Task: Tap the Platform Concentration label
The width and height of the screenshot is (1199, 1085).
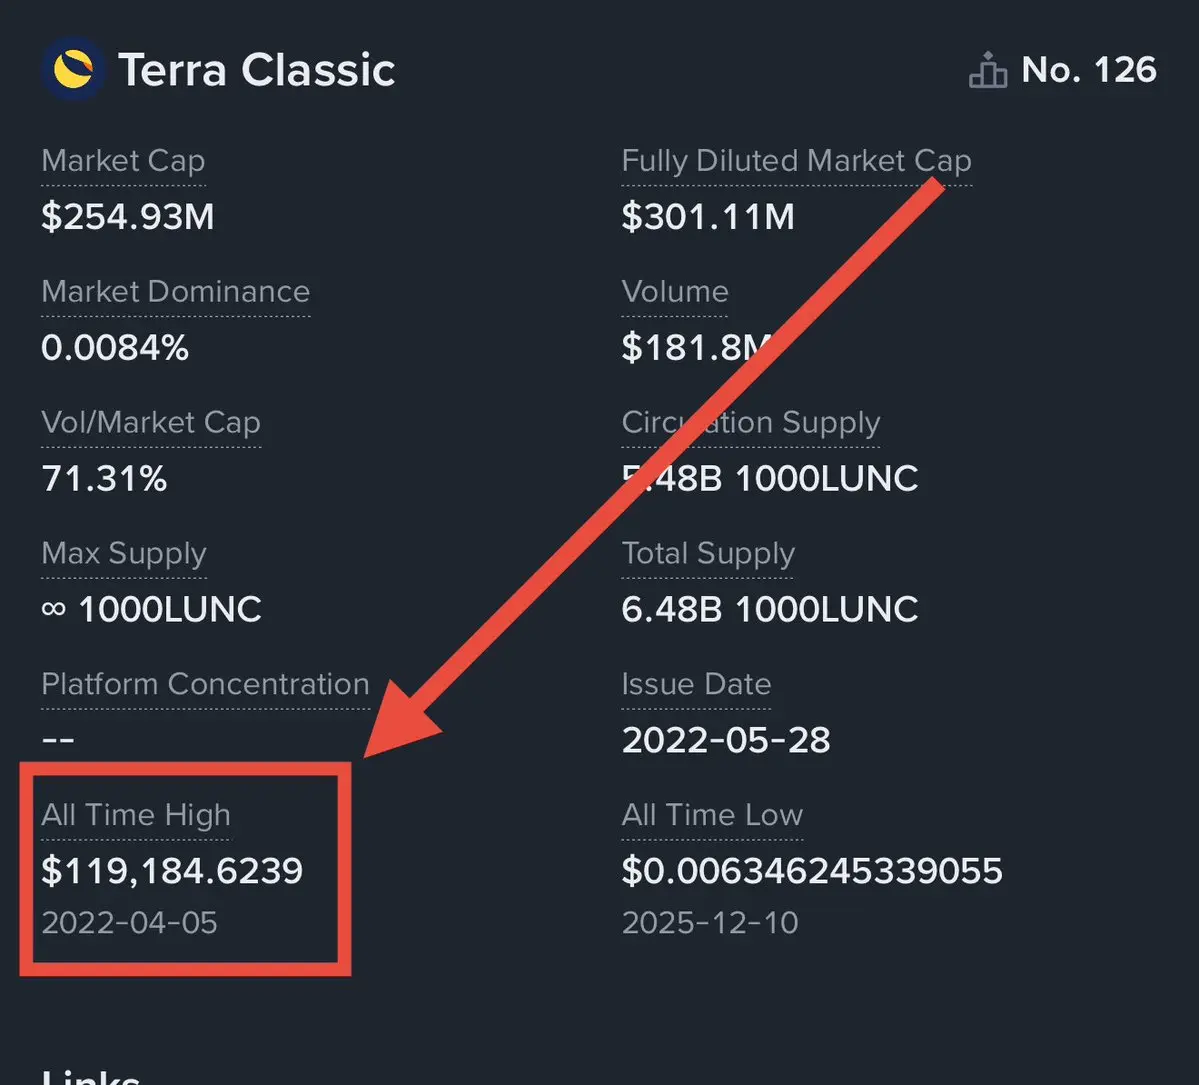Action: click(x=206, y=684)
